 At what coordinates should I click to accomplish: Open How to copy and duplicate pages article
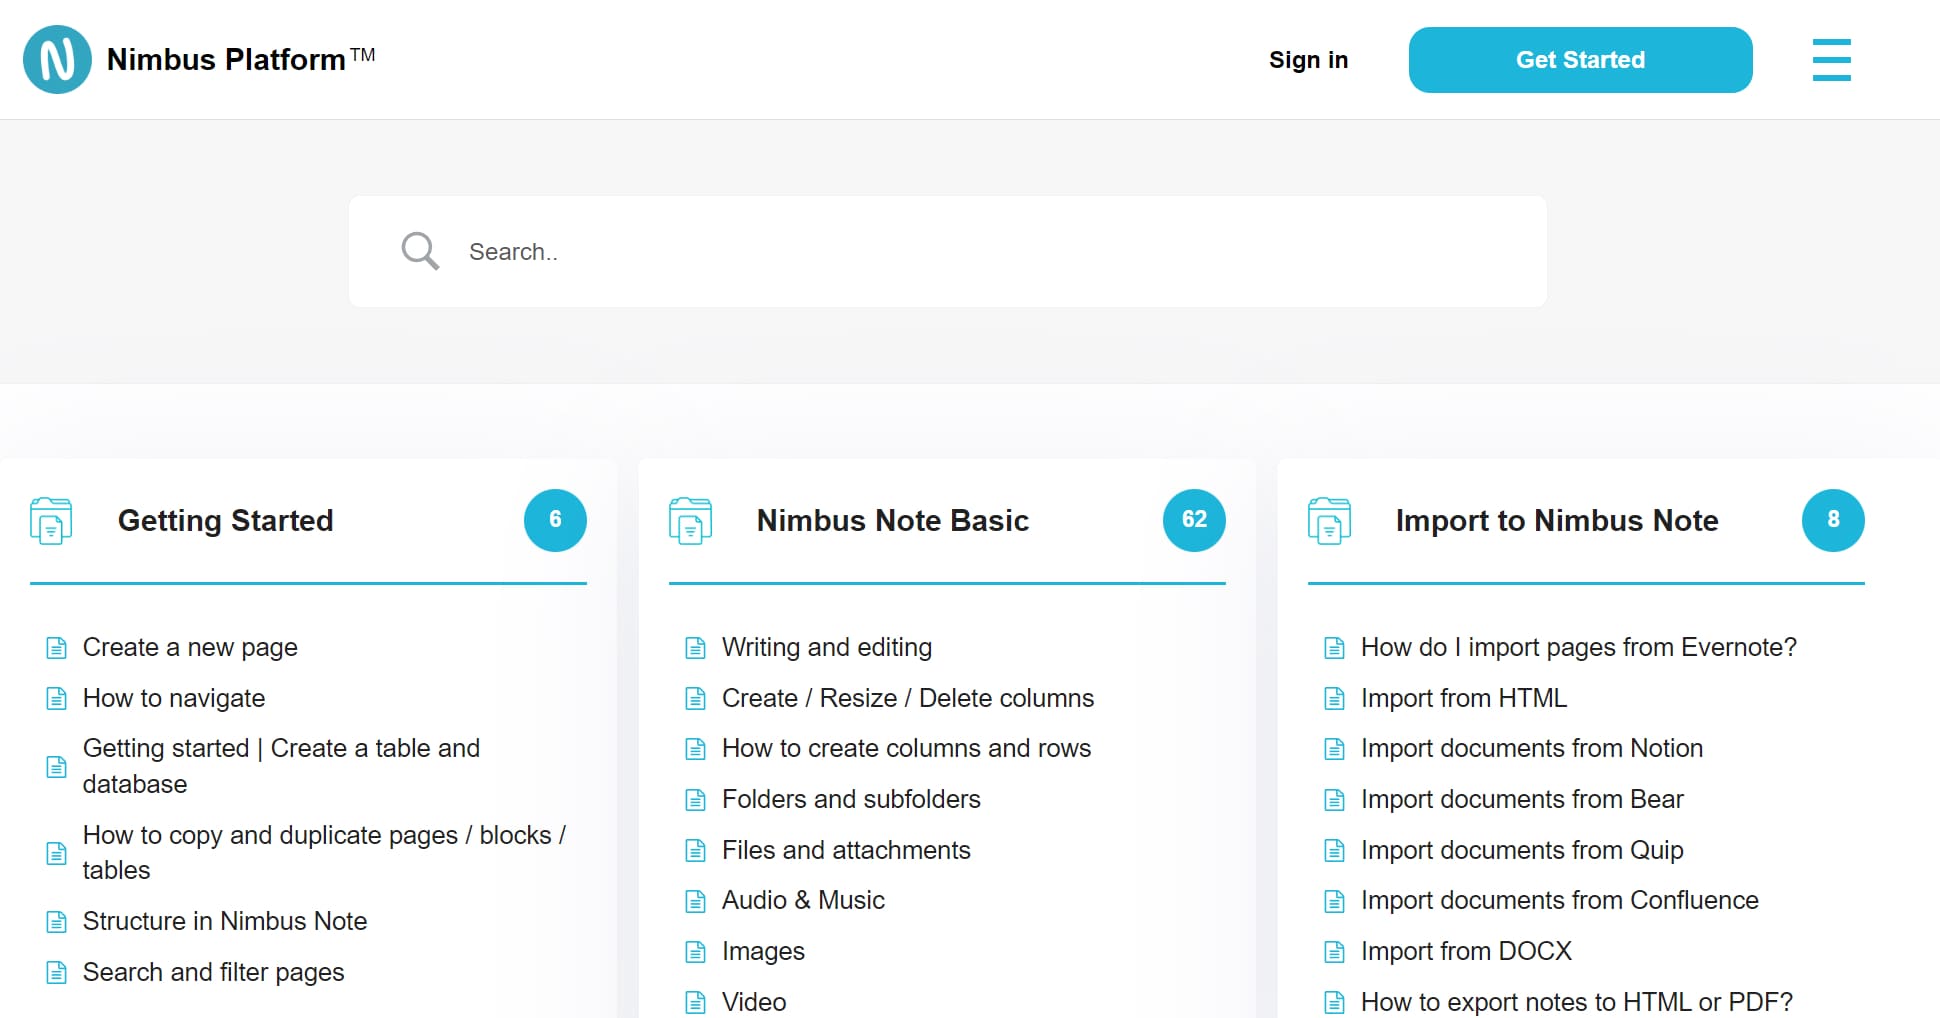pyautogui.click(x=324, y=853)
